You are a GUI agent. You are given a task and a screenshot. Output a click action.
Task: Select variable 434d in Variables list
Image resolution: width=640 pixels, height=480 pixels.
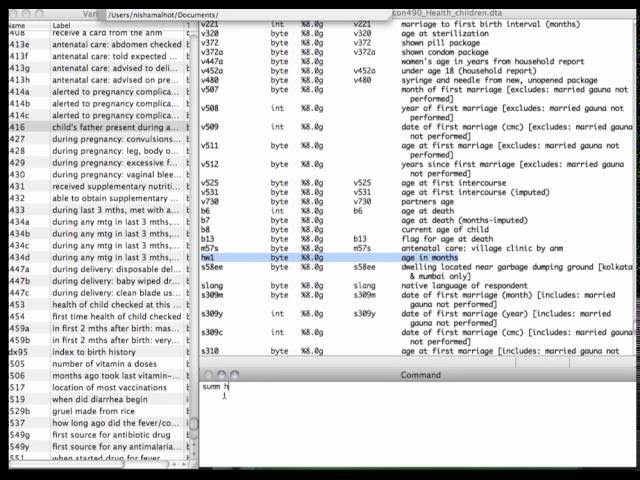pyautogui.click(x=99, y=258)
